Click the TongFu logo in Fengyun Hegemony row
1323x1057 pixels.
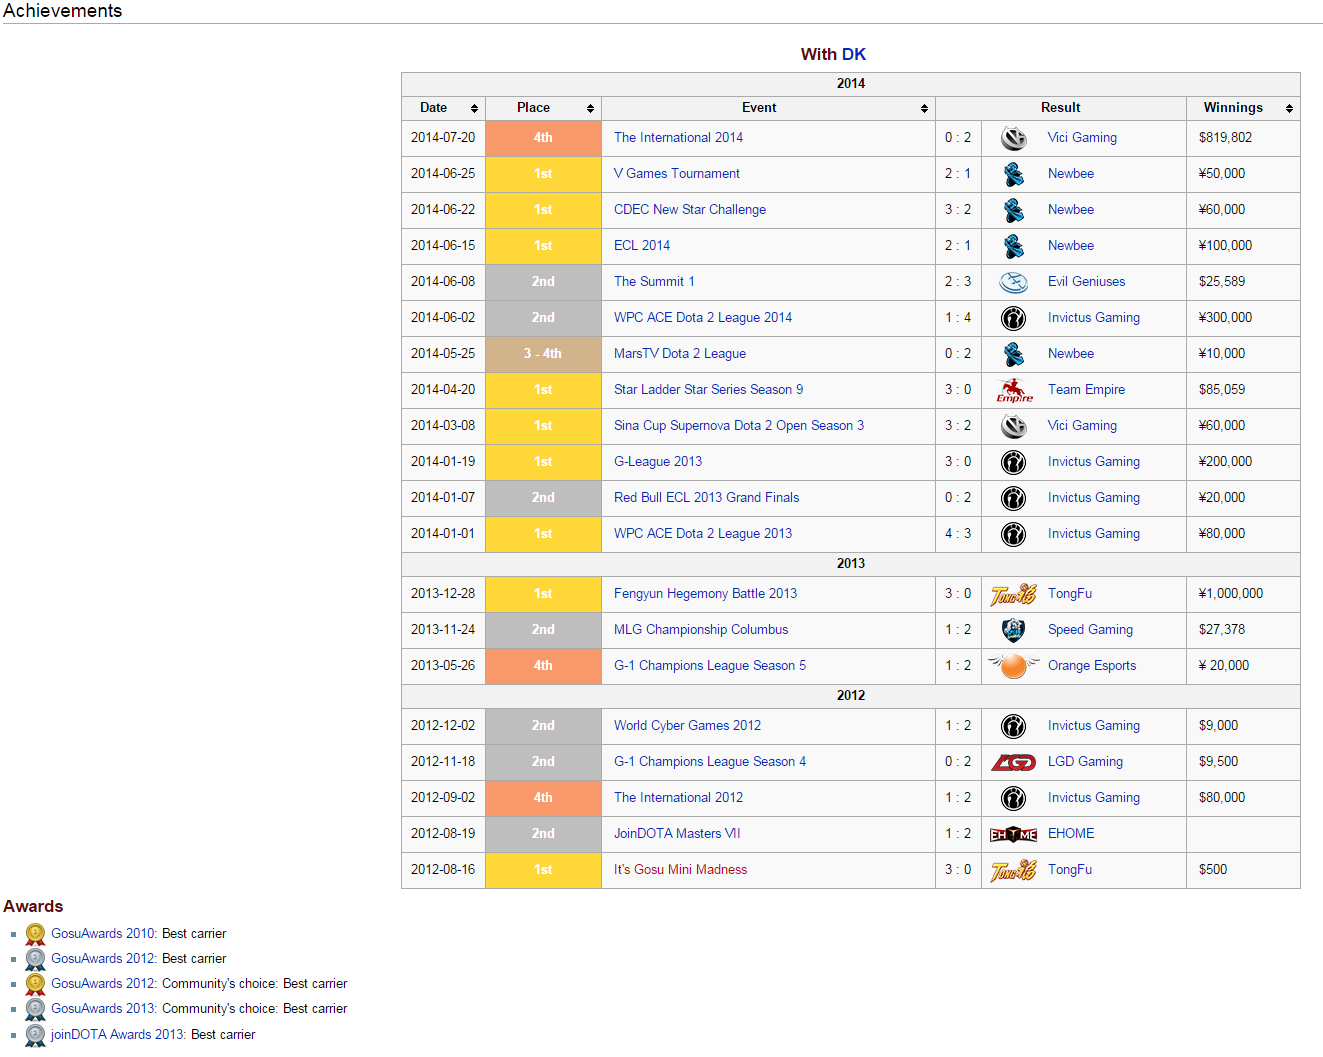pyautogui.click(x=1013, y=594)
